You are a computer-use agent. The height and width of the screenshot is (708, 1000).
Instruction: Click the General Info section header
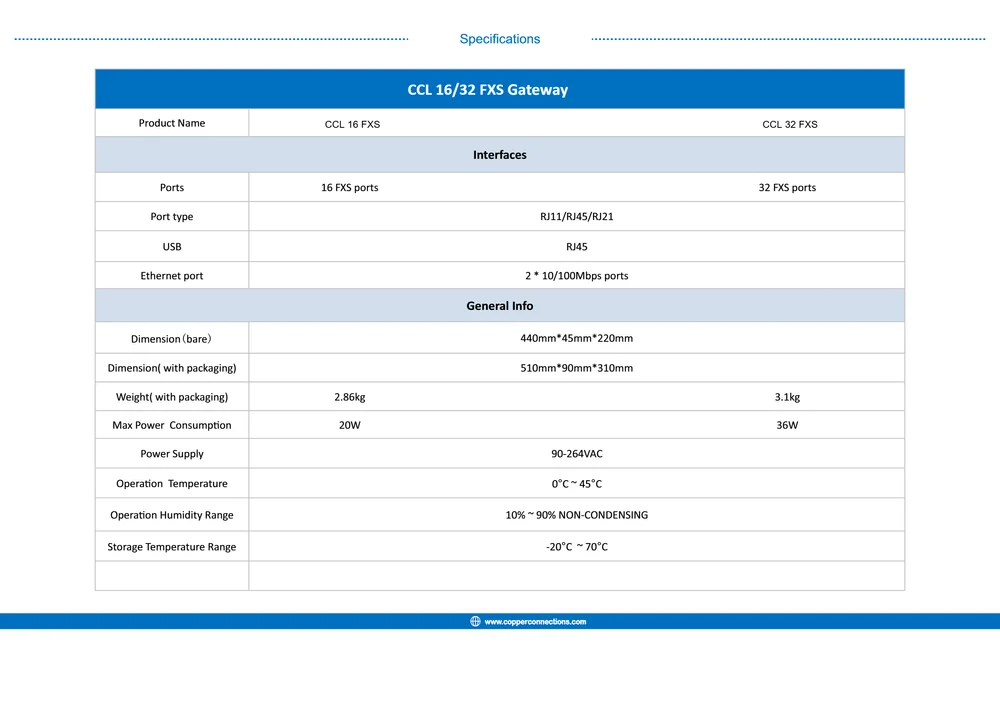click(499, 306)
